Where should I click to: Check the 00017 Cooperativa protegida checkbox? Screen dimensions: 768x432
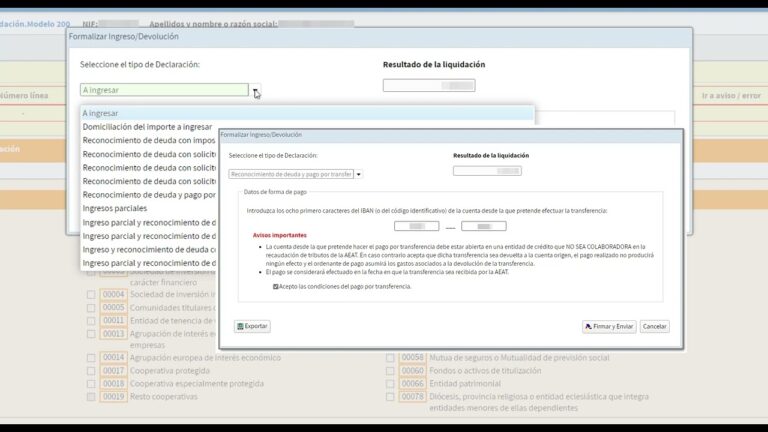point(91,371)
